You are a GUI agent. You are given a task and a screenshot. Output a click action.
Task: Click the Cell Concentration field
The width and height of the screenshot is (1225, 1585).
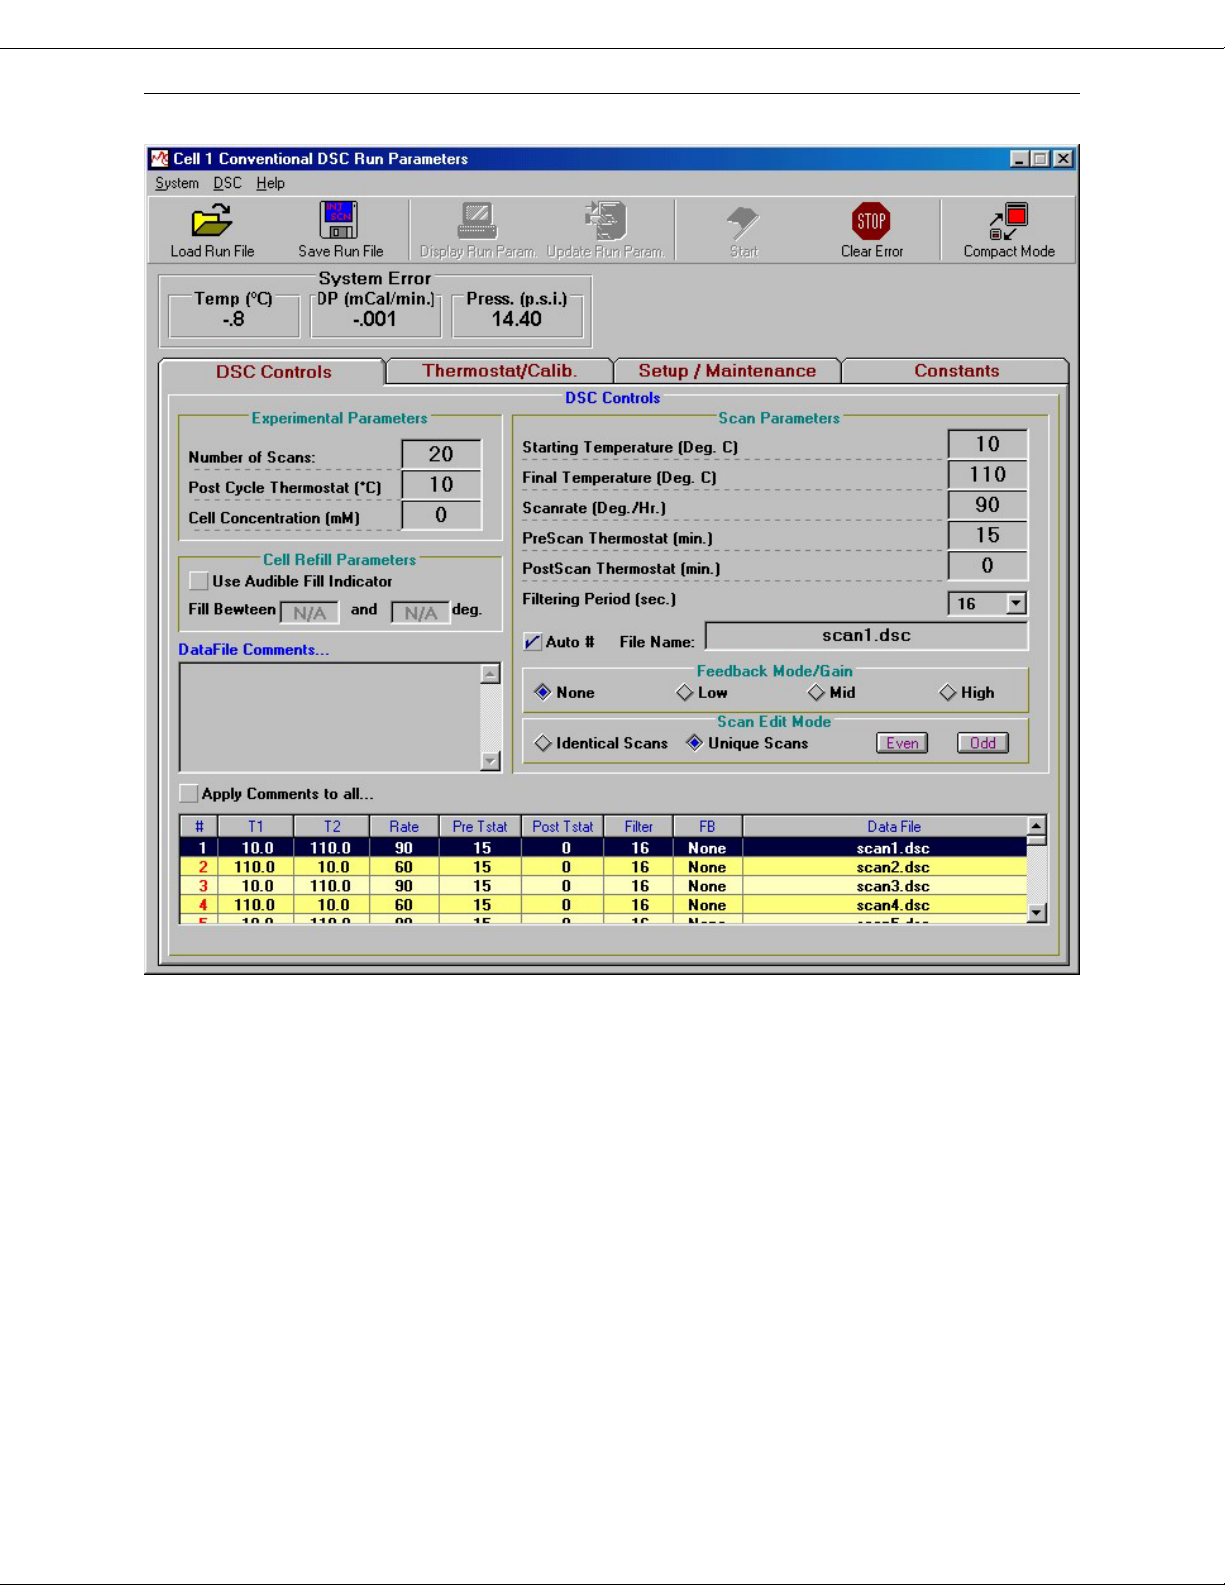point(441,515)
